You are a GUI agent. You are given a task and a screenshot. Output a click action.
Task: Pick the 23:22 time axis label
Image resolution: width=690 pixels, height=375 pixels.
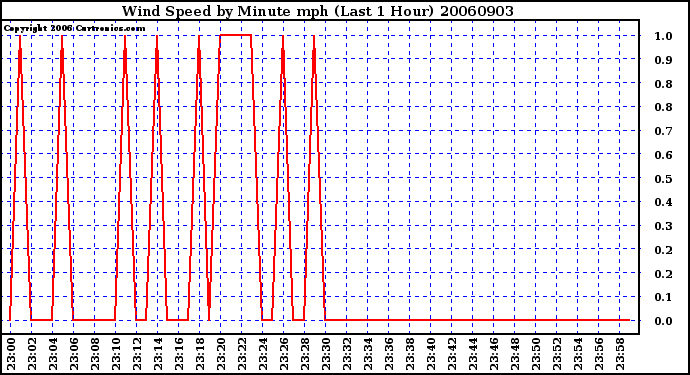pyautogui.click(x=242, y=355)
